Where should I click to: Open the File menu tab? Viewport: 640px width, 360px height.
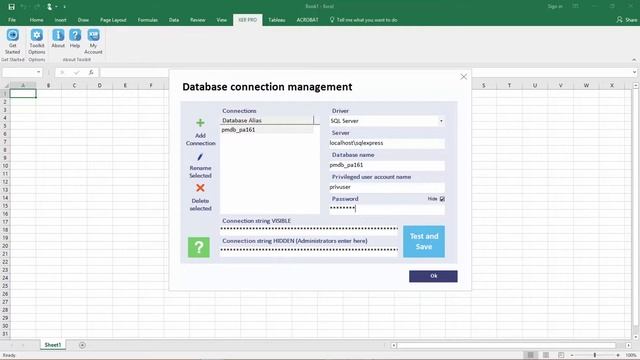pyautogui.click(x=12, y=20)
